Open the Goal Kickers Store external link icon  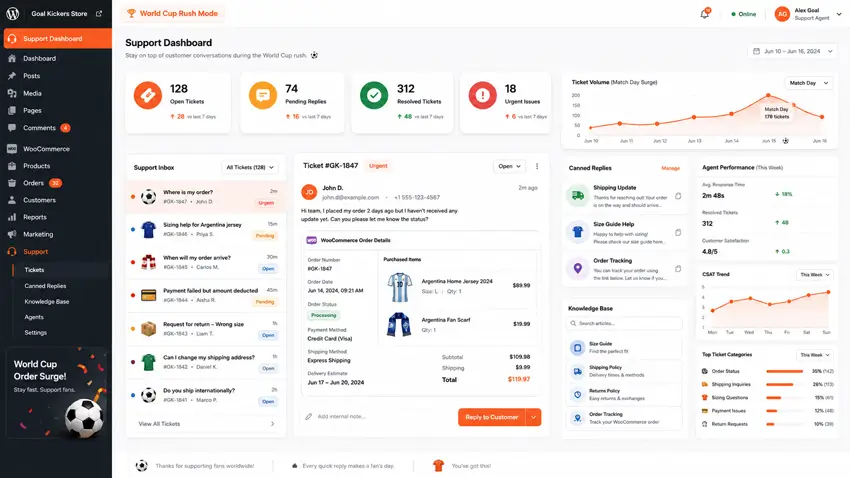pos(99,14)
